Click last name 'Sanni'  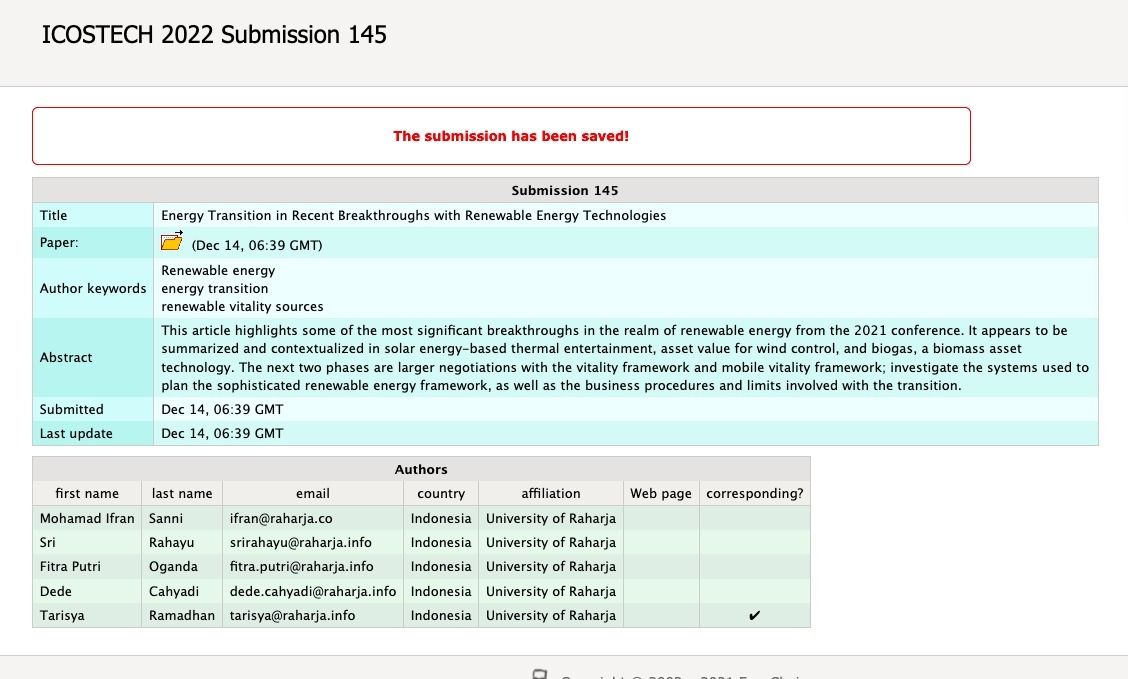tap(166, 519)
